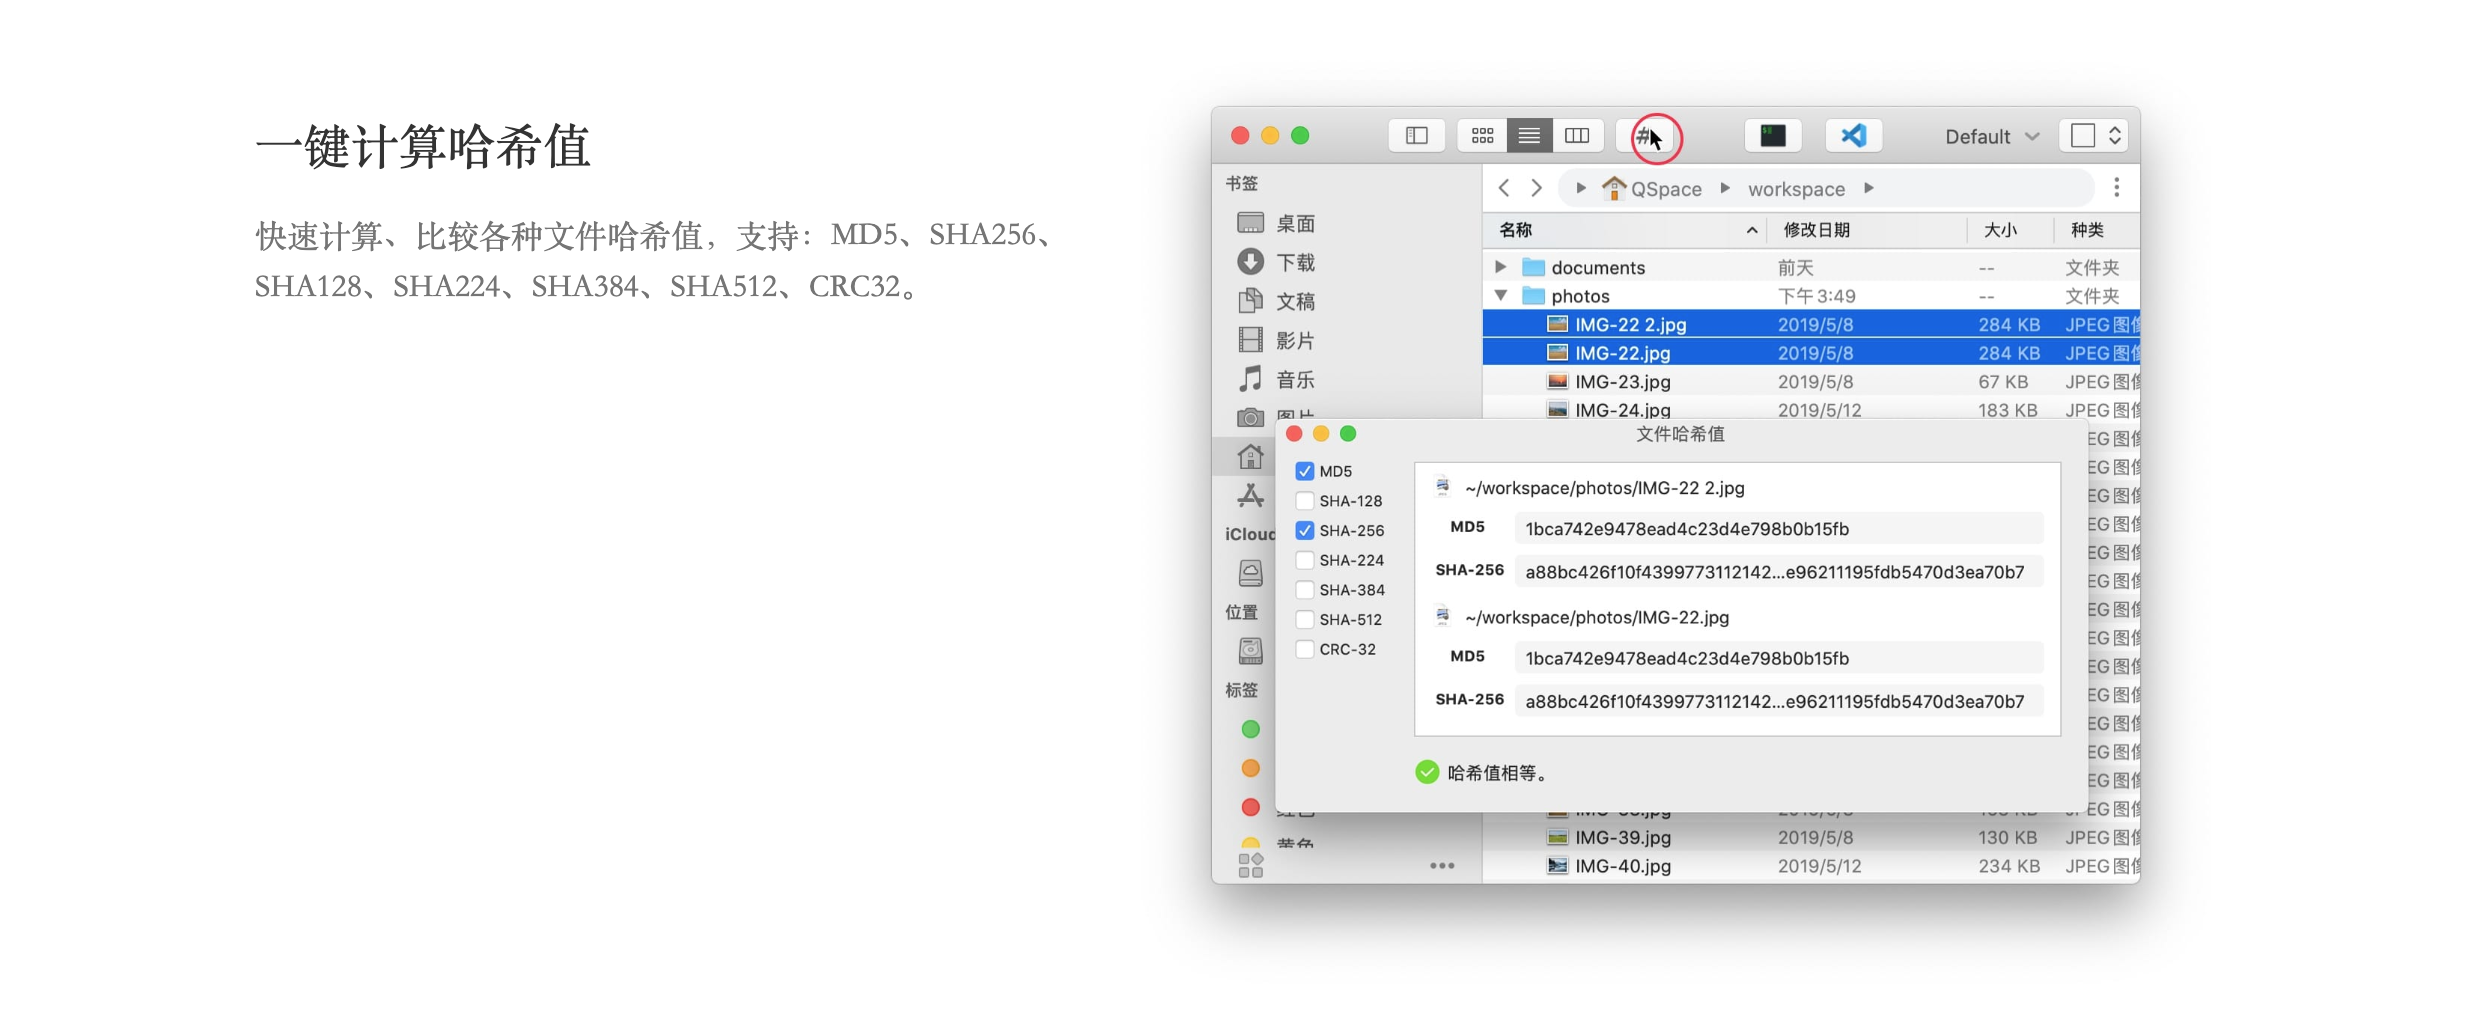
Task: Select the green tag color
Action: click(x=1250, y=730)
